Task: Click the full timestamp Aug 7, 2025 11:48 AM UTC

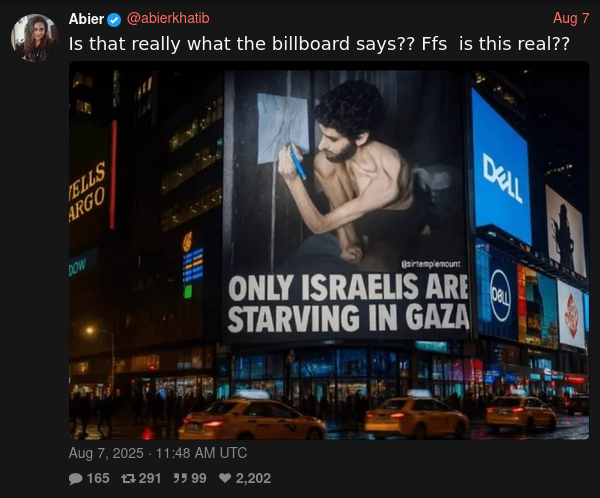Action: click(158, 453)
